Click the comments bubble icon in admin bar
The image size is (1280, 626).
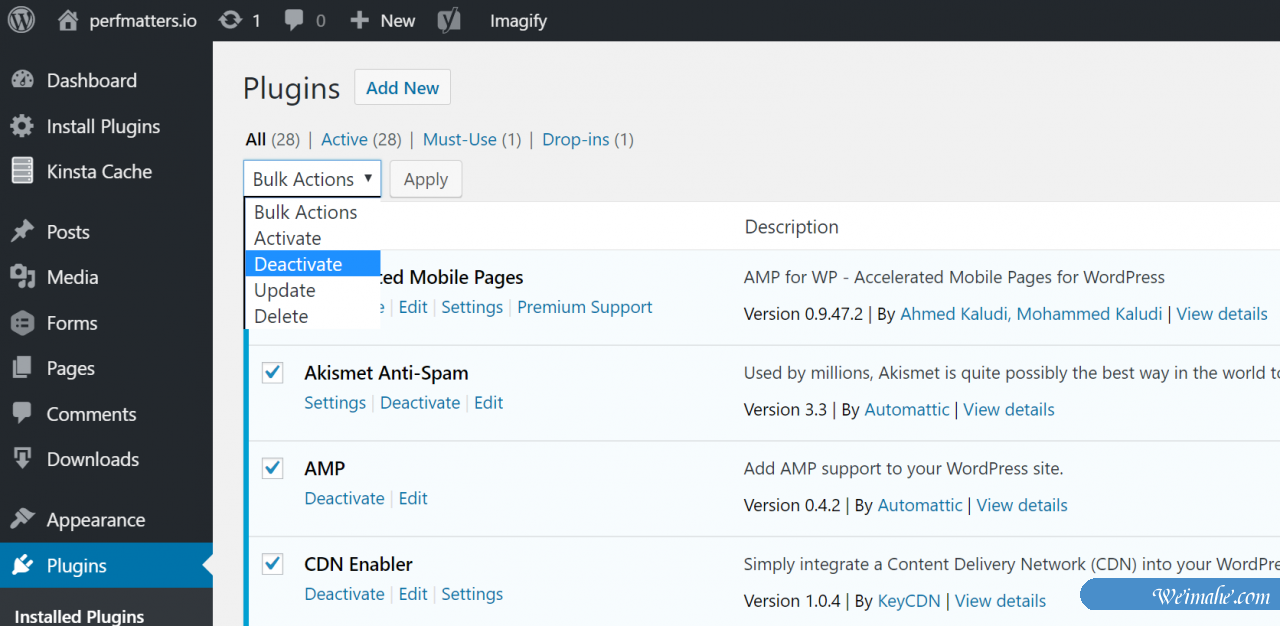click(x=294, y=20)
